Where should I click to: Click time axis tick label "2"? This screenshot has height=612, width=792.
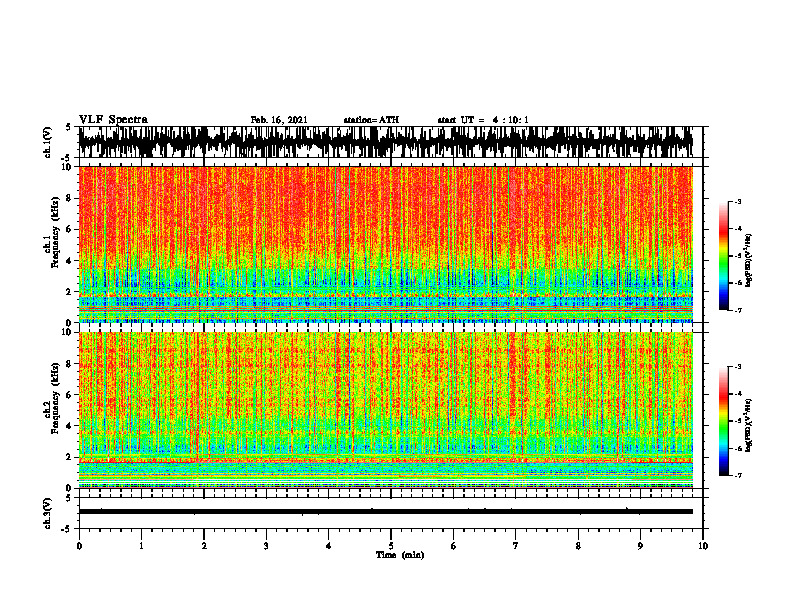[204, 546]
